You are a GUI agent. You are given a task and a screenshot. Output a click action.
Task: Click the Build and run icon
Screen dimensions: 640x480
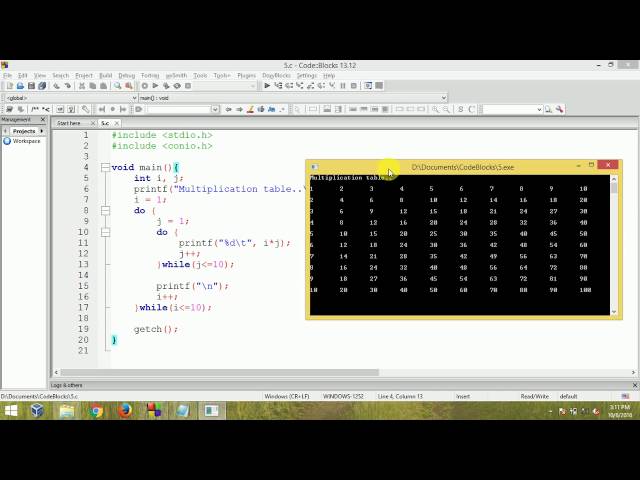166,86
